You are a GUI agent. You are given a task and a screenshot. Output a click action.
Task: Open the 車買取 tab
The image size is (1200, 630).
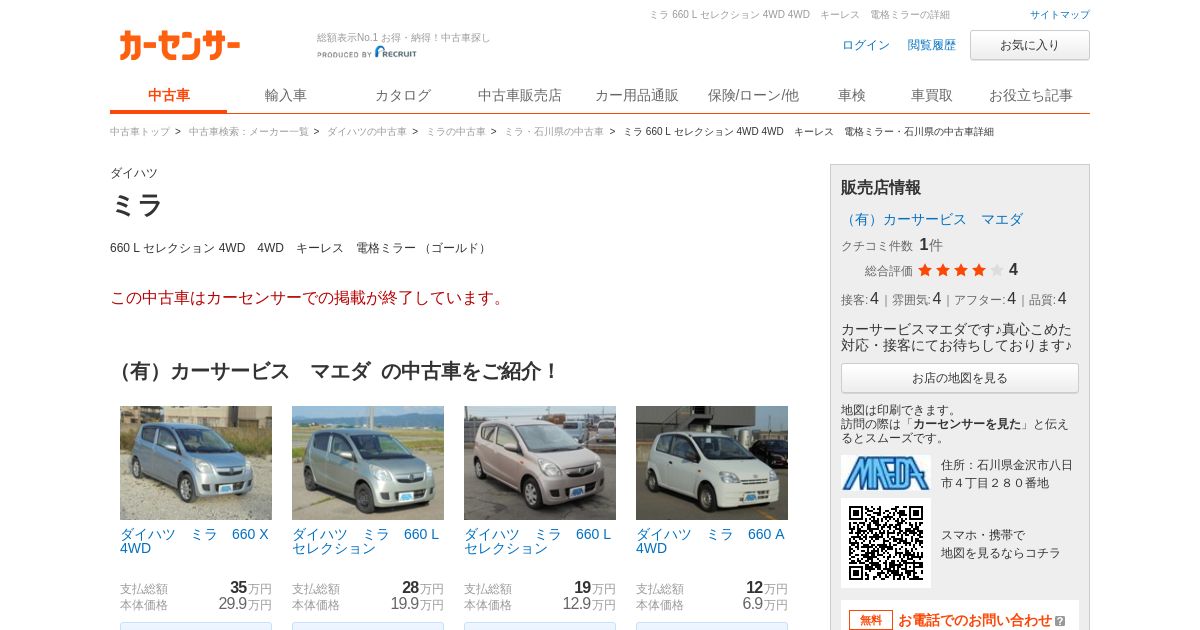[x=932, y=96]
